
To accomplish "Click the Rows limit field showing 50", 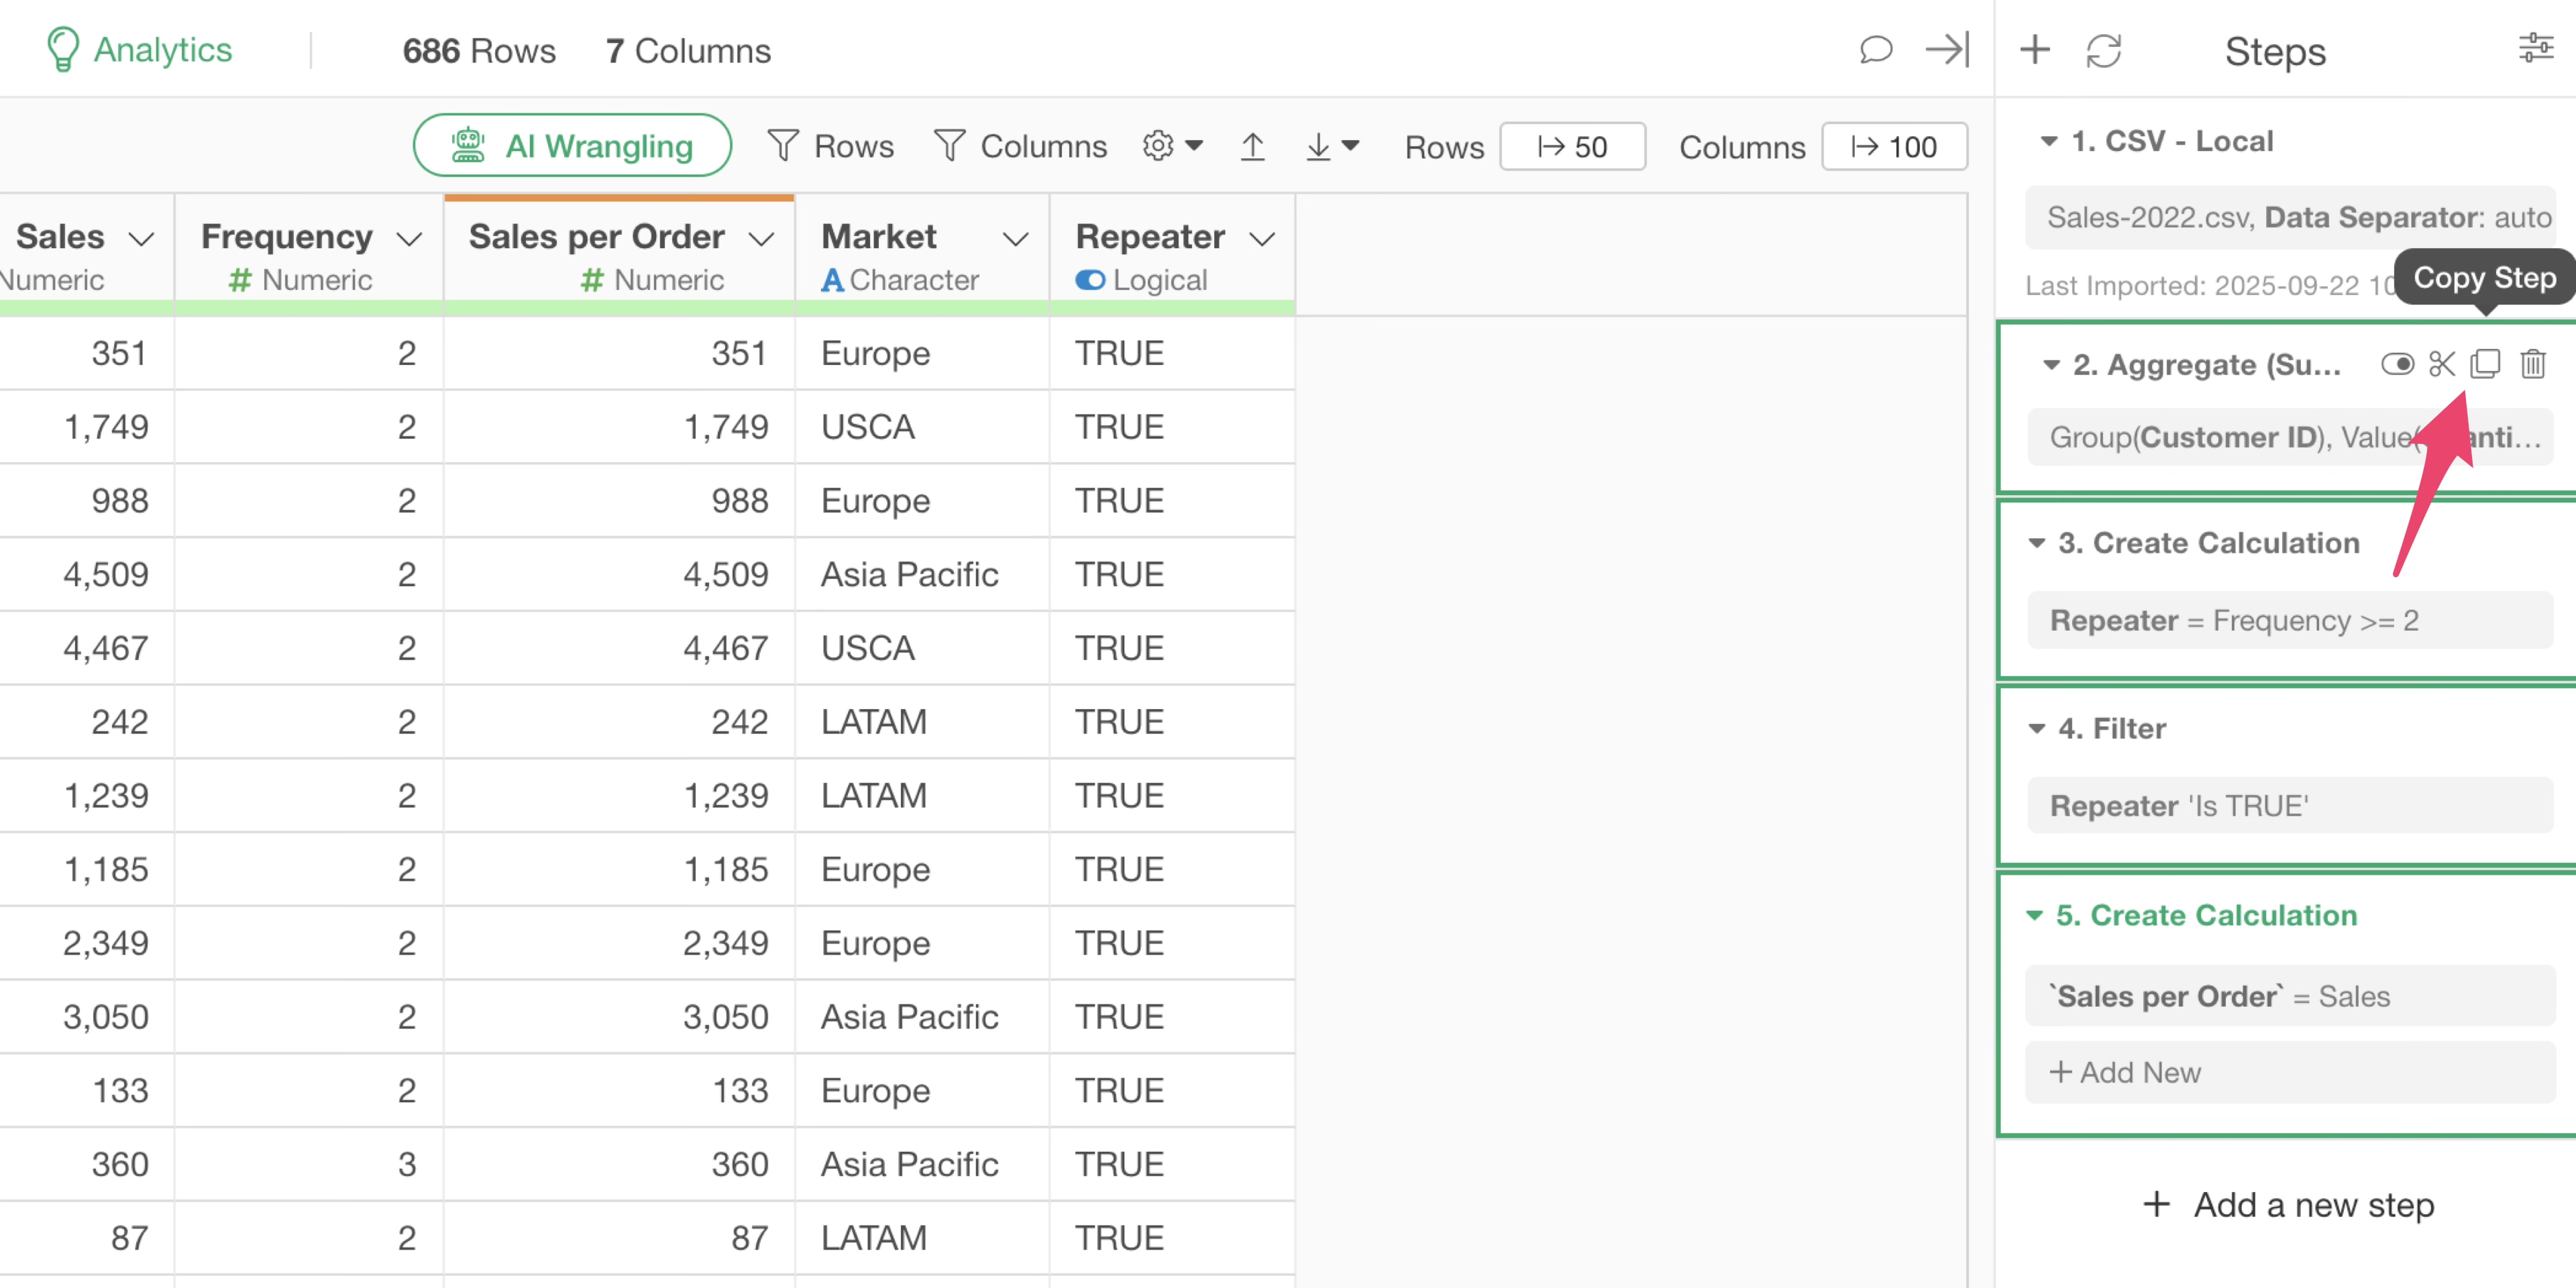I will (1572, 147).
